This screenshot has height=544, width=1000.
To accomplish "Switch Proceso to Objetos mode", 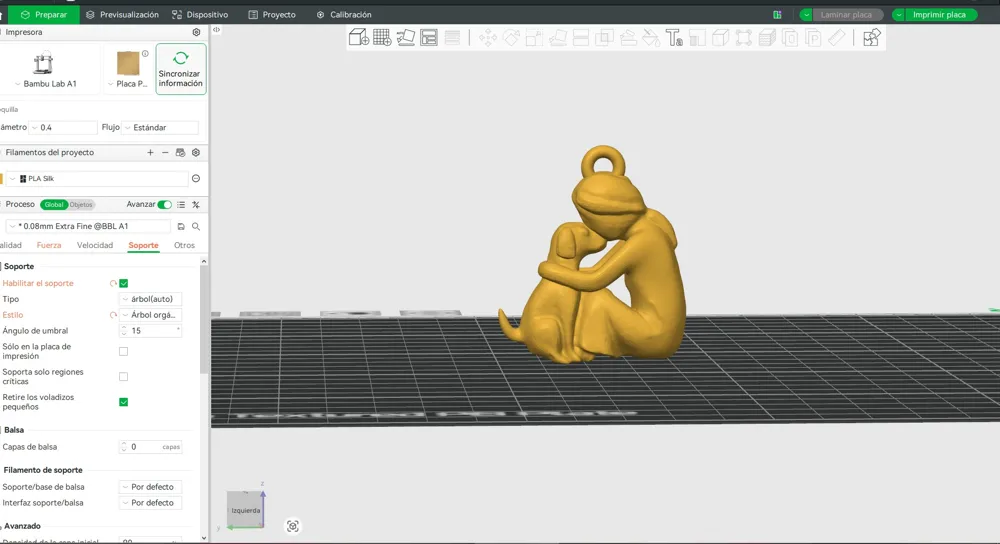I will [81, 205].
